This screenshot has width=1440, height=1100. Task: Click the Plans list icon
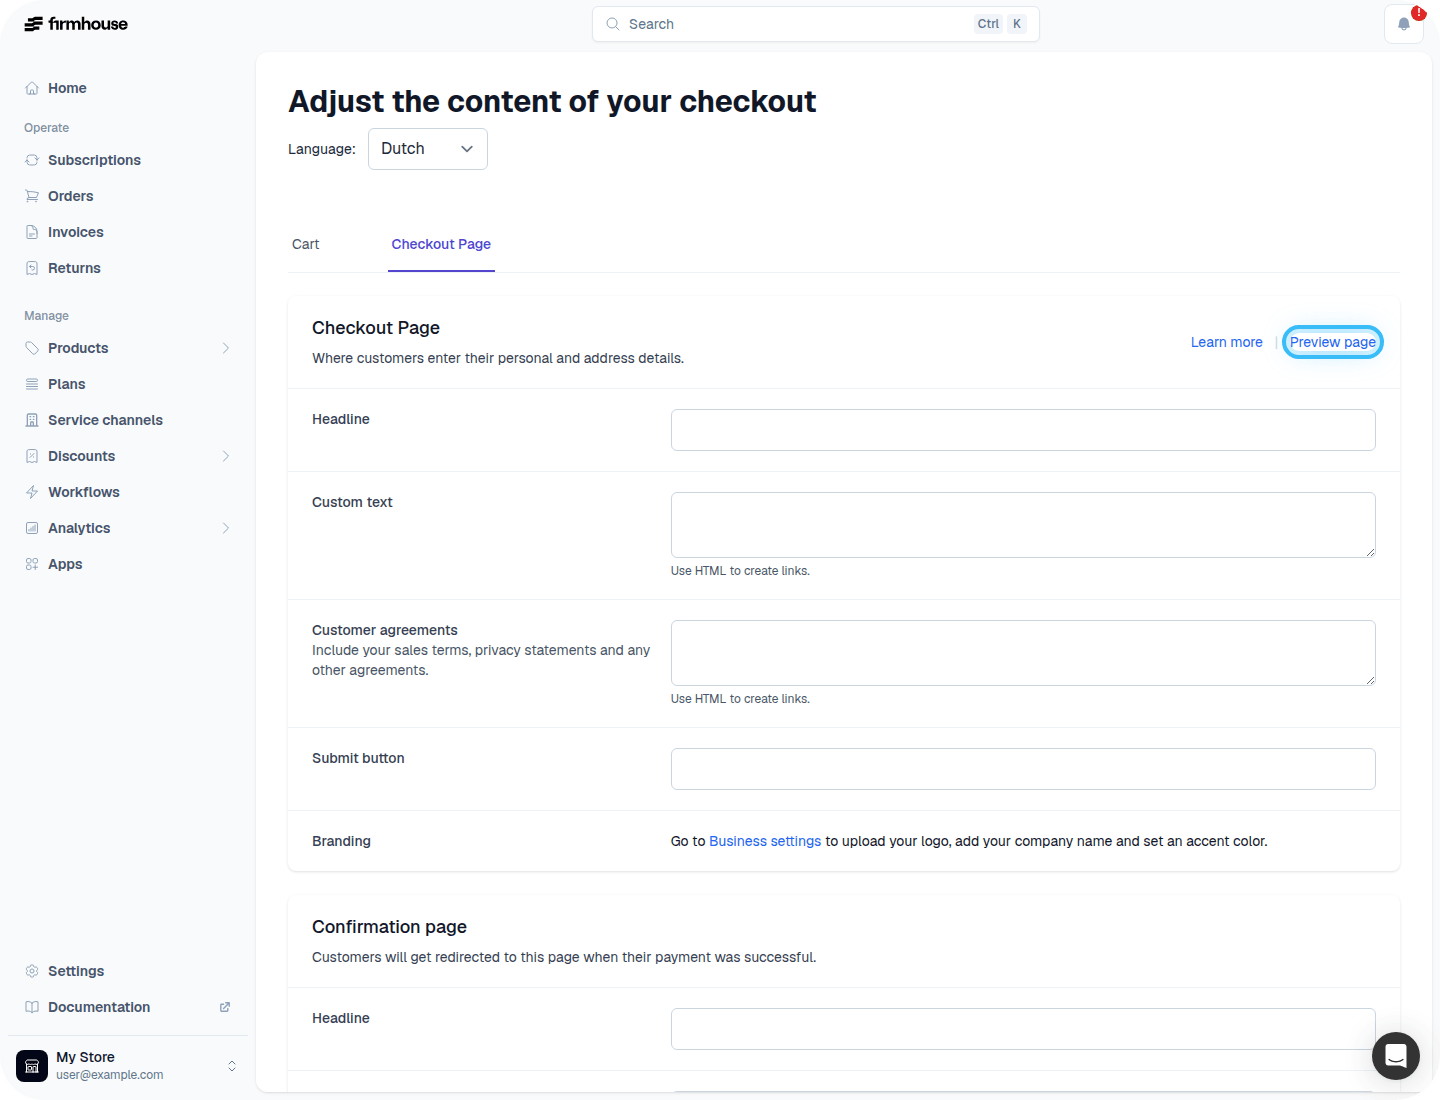tap(32, 384)
